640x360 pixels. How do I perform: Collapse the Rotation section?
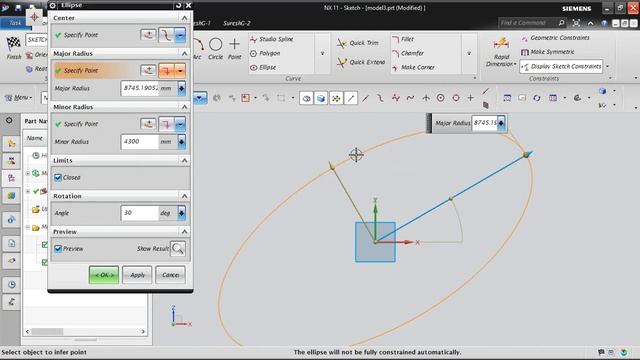(x=184, y=196)
